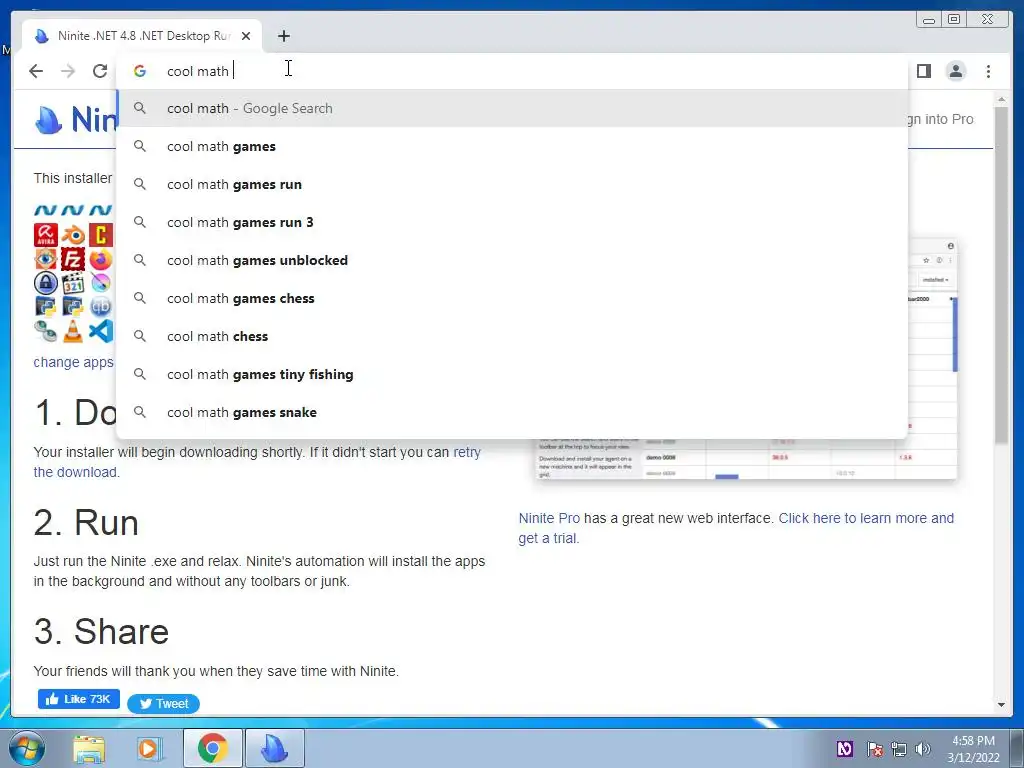
Task: Click the vertical scrollbar thumb
Action: pos(1001,276)
